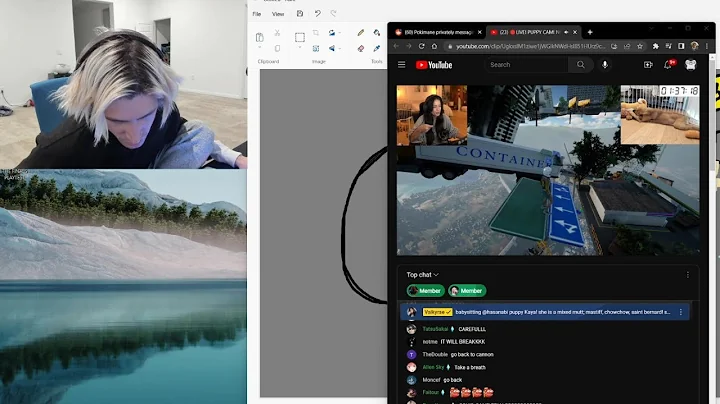Click the Paste clipboard icon in Paint

pyautogui.click(x=259, y=37)
